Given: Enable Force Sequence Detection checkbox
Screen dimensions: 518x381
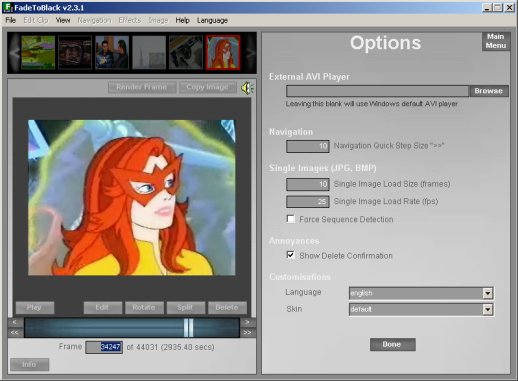Looking at the screenshot, I should point(291,219).
